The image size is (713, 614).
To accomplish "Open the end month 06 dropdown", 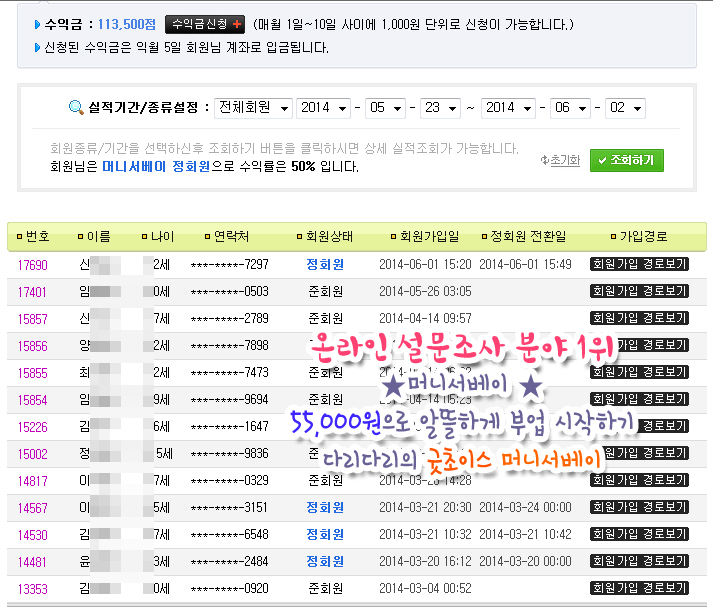I will (570, 108).
